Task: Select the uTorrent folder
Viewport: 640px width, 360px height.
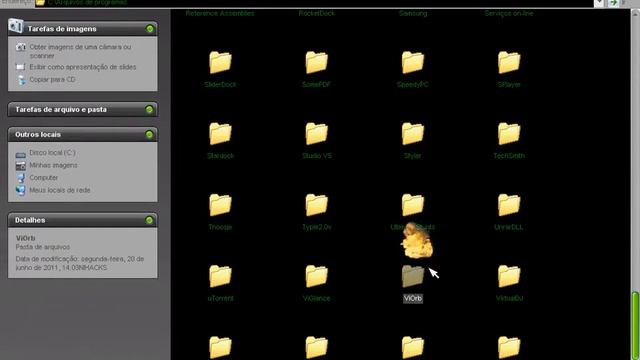Action: point(220,276)
